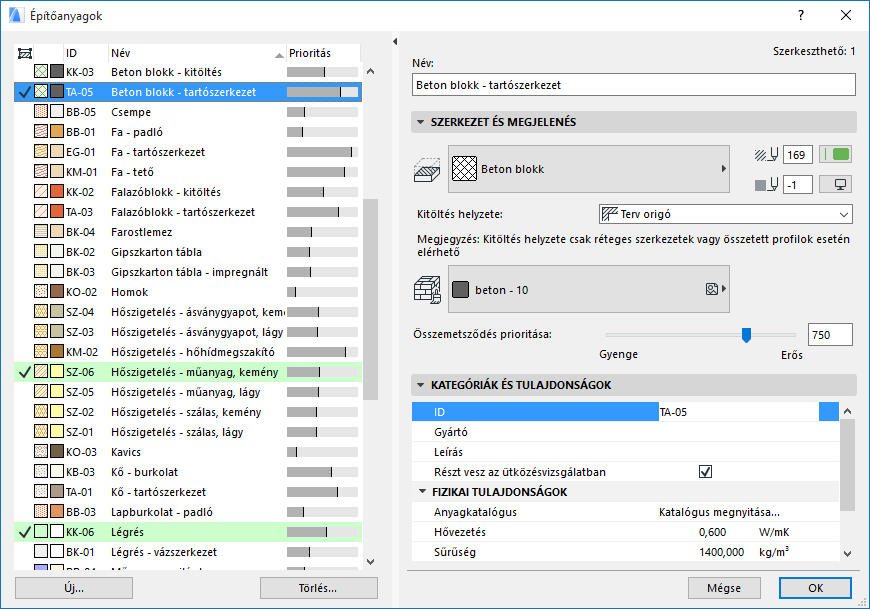
Task: Click the foreground pen number field 169
Action: point(798,155)
